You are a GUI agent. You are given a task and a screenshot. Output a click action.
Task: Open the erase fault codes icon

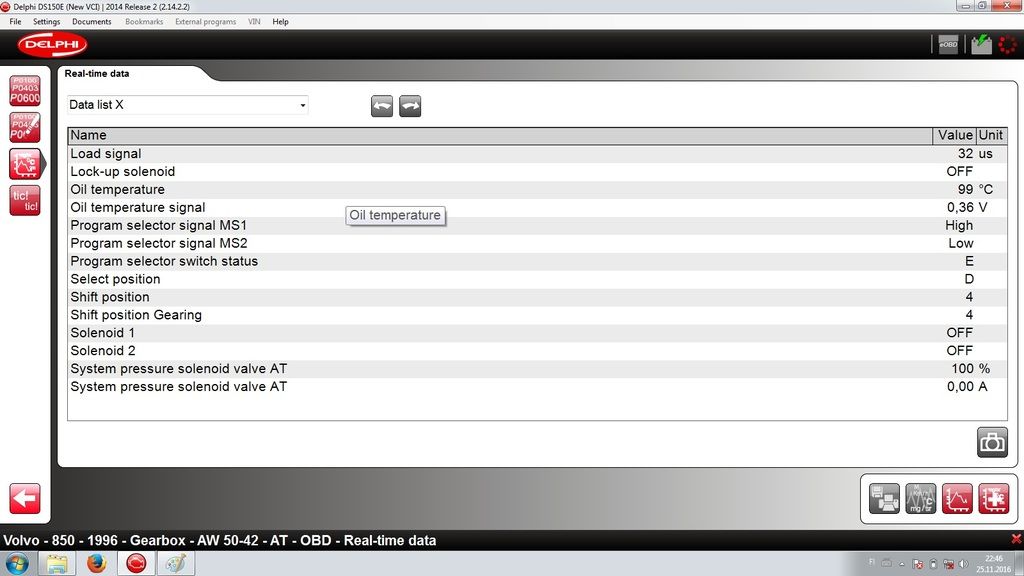(25, 127)
